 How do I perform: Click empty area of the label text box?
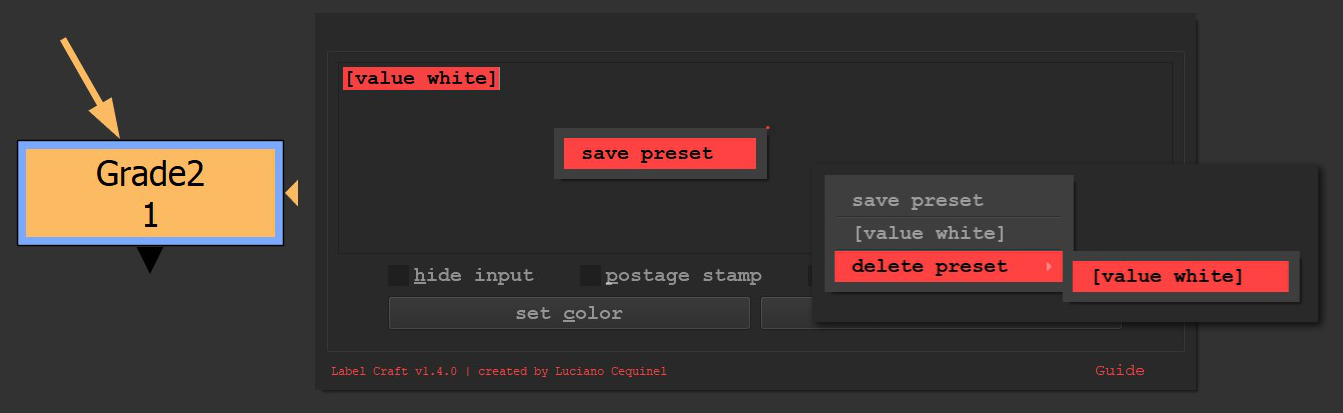450,200
